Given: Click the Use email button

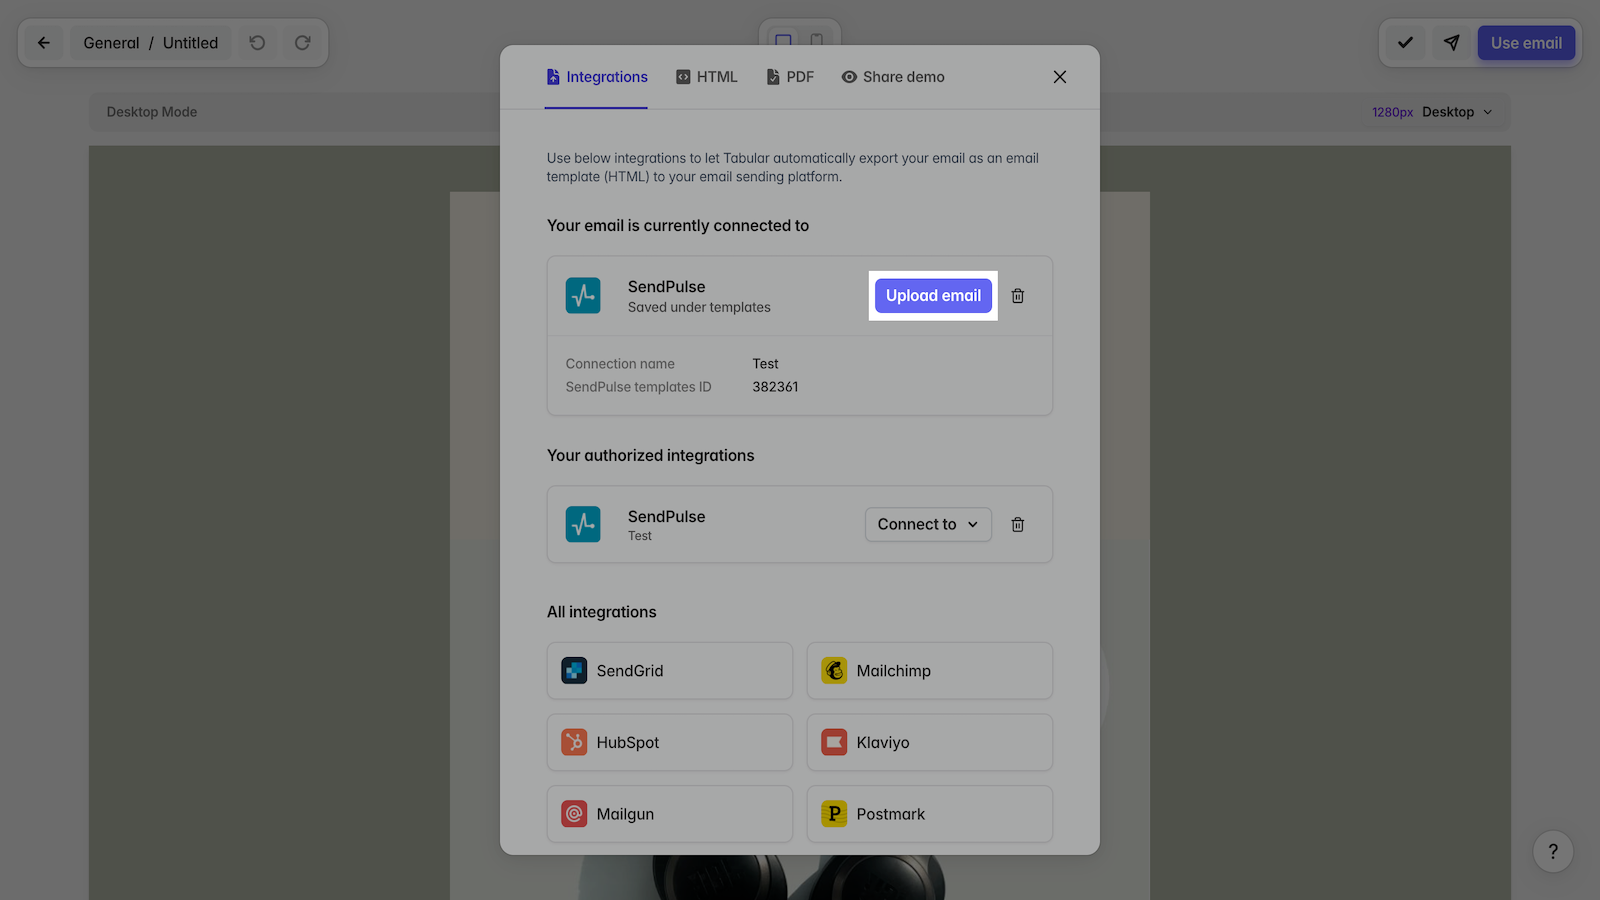Looking at the screenshot, I should (x=1525, y=43).
